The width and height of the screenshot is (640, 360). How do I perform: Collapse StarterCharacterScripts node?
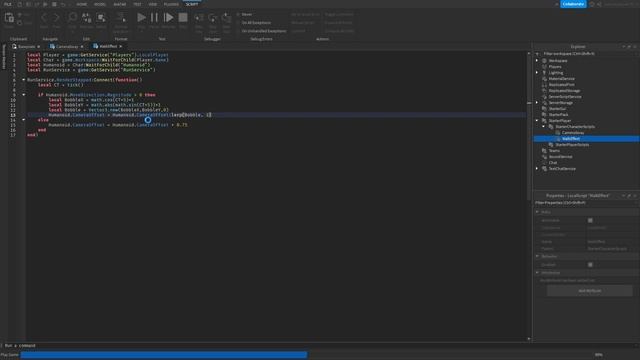(x=544, y=127)
